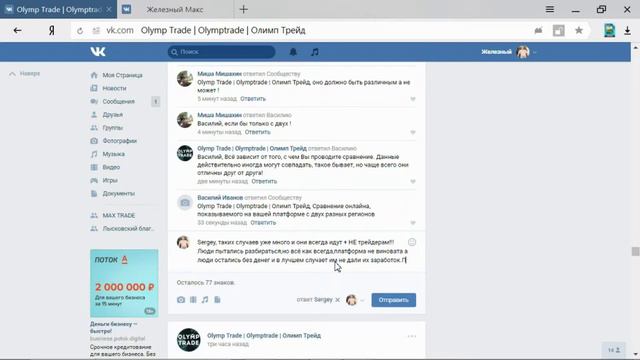Open notifications bell icon
The width and height of the screenshot is (640, 360).
[293, 52]
